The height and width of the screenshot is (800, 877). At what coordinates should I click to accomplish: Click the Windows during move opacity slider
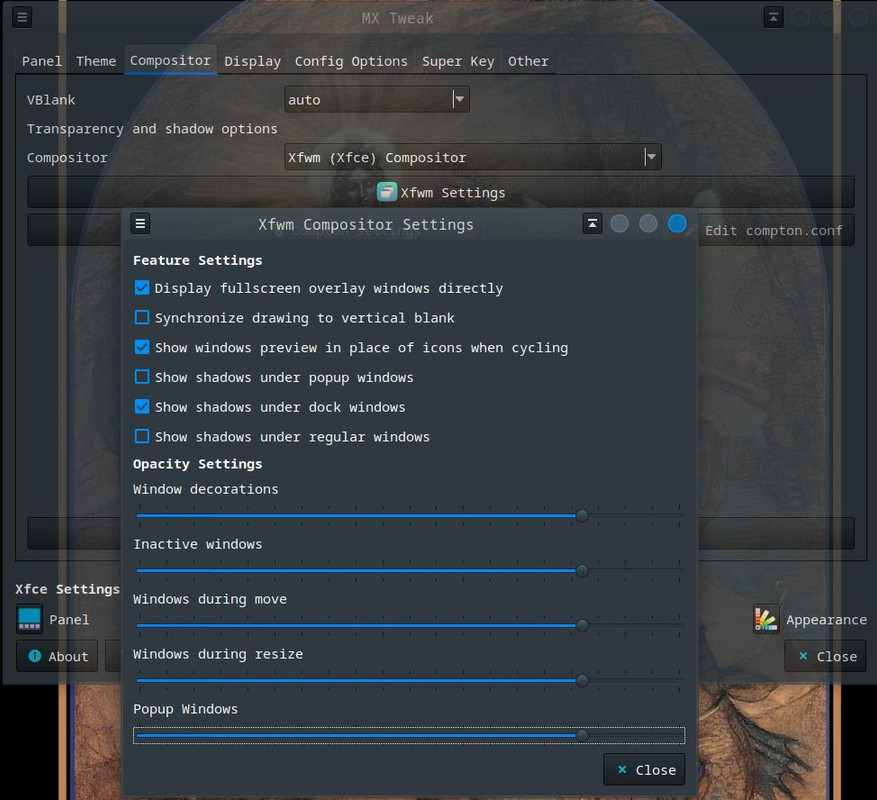coord(409,625)
